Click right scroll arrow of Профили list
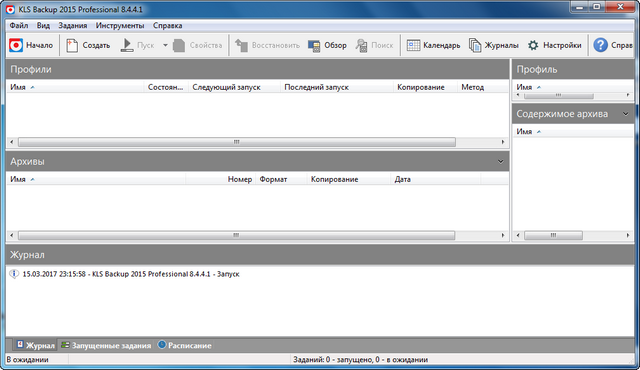Screen dimensions: 640x370 pyautogui.click(x=503, y=142)
